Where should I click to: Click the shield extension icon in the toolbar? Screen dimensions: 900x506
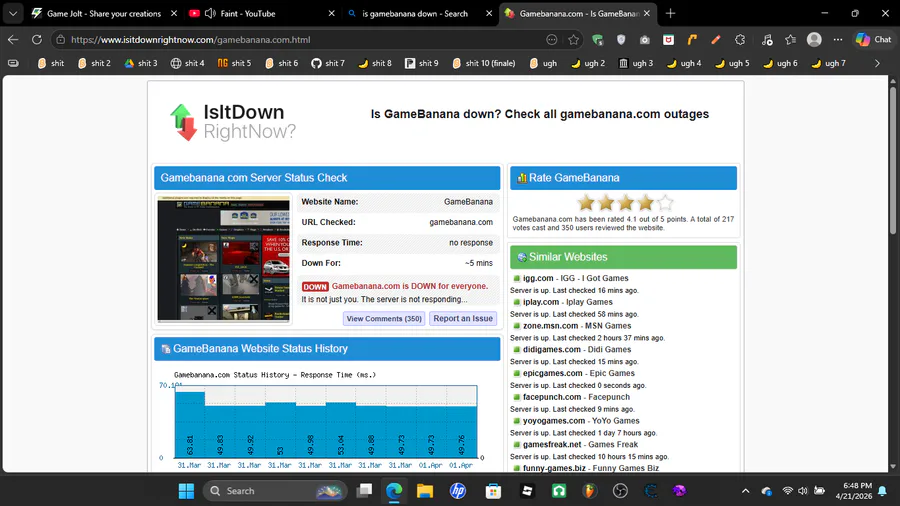pos(621,40)
